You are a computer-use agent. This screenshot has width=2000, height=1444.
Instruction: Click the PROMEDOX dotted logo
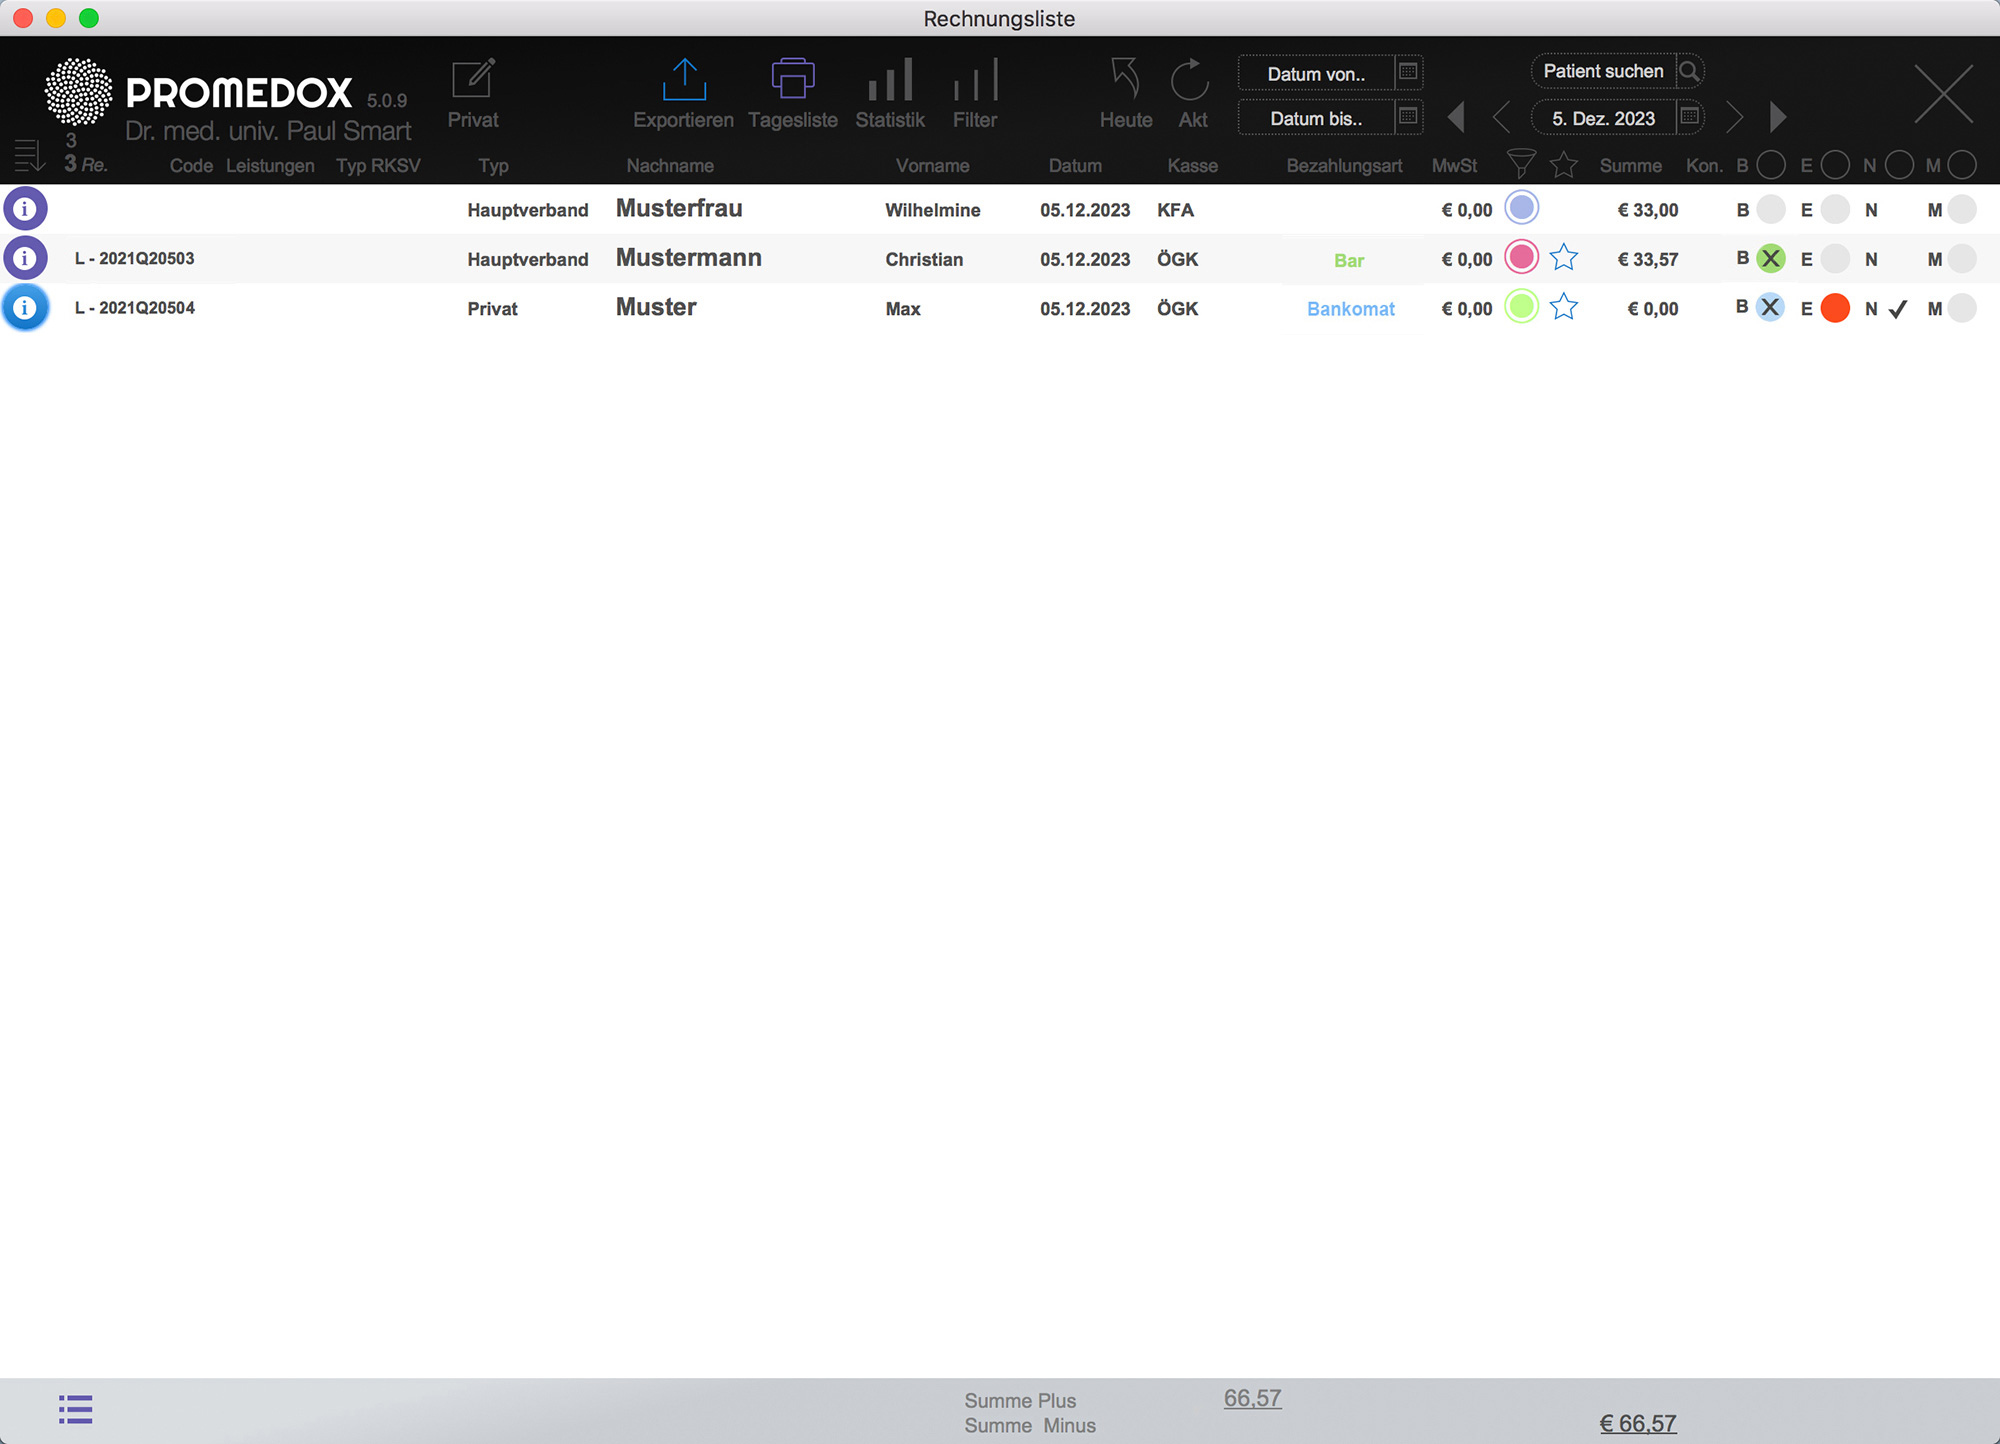coord(78,92)
